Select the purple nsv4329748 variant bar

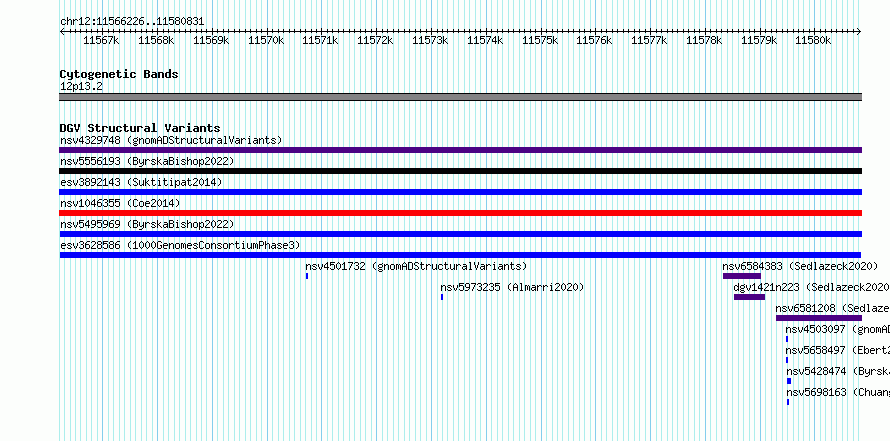click(460, 150)
